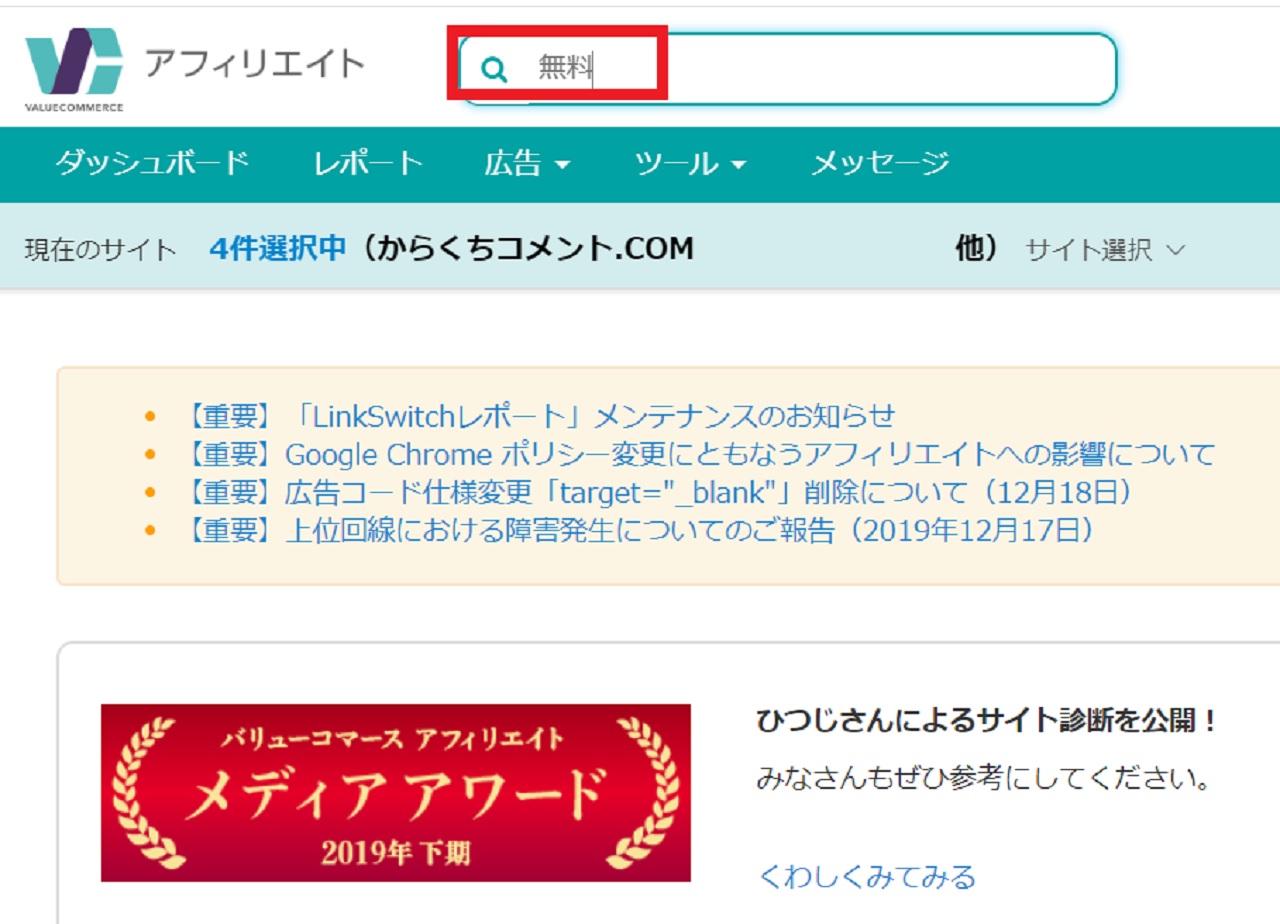Click the 4件選択中 link
This screenshot has width=1280, height=924.
coord(277,249)
